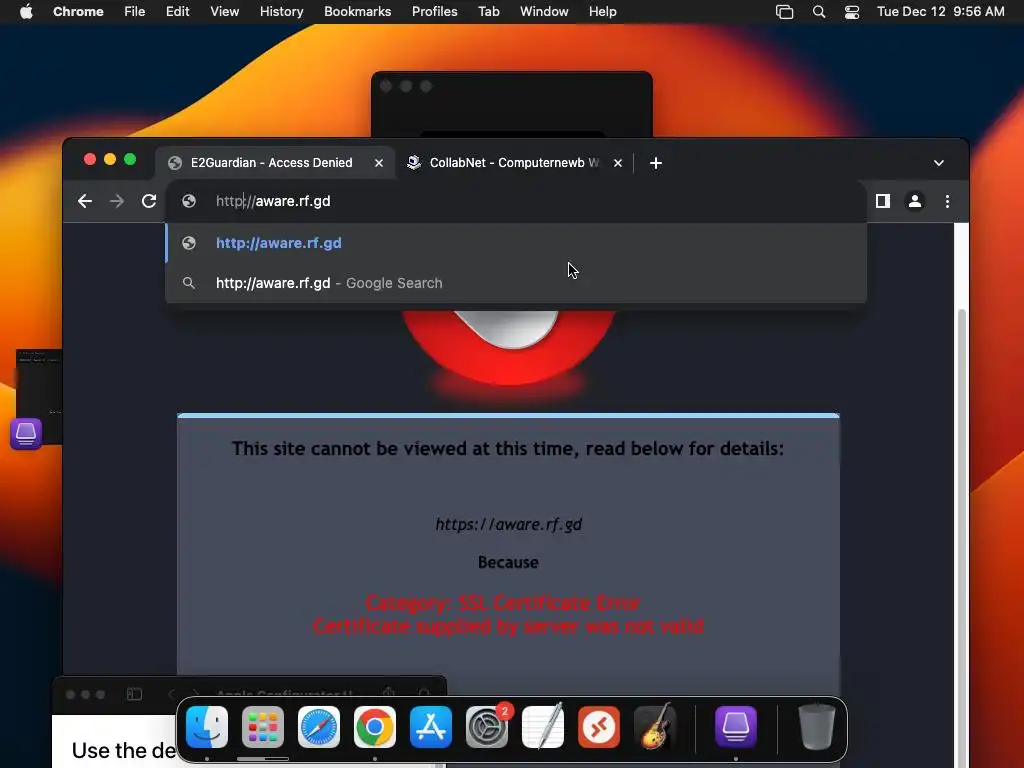Click the Stage Manager icon in menu bar

(784, 12)
